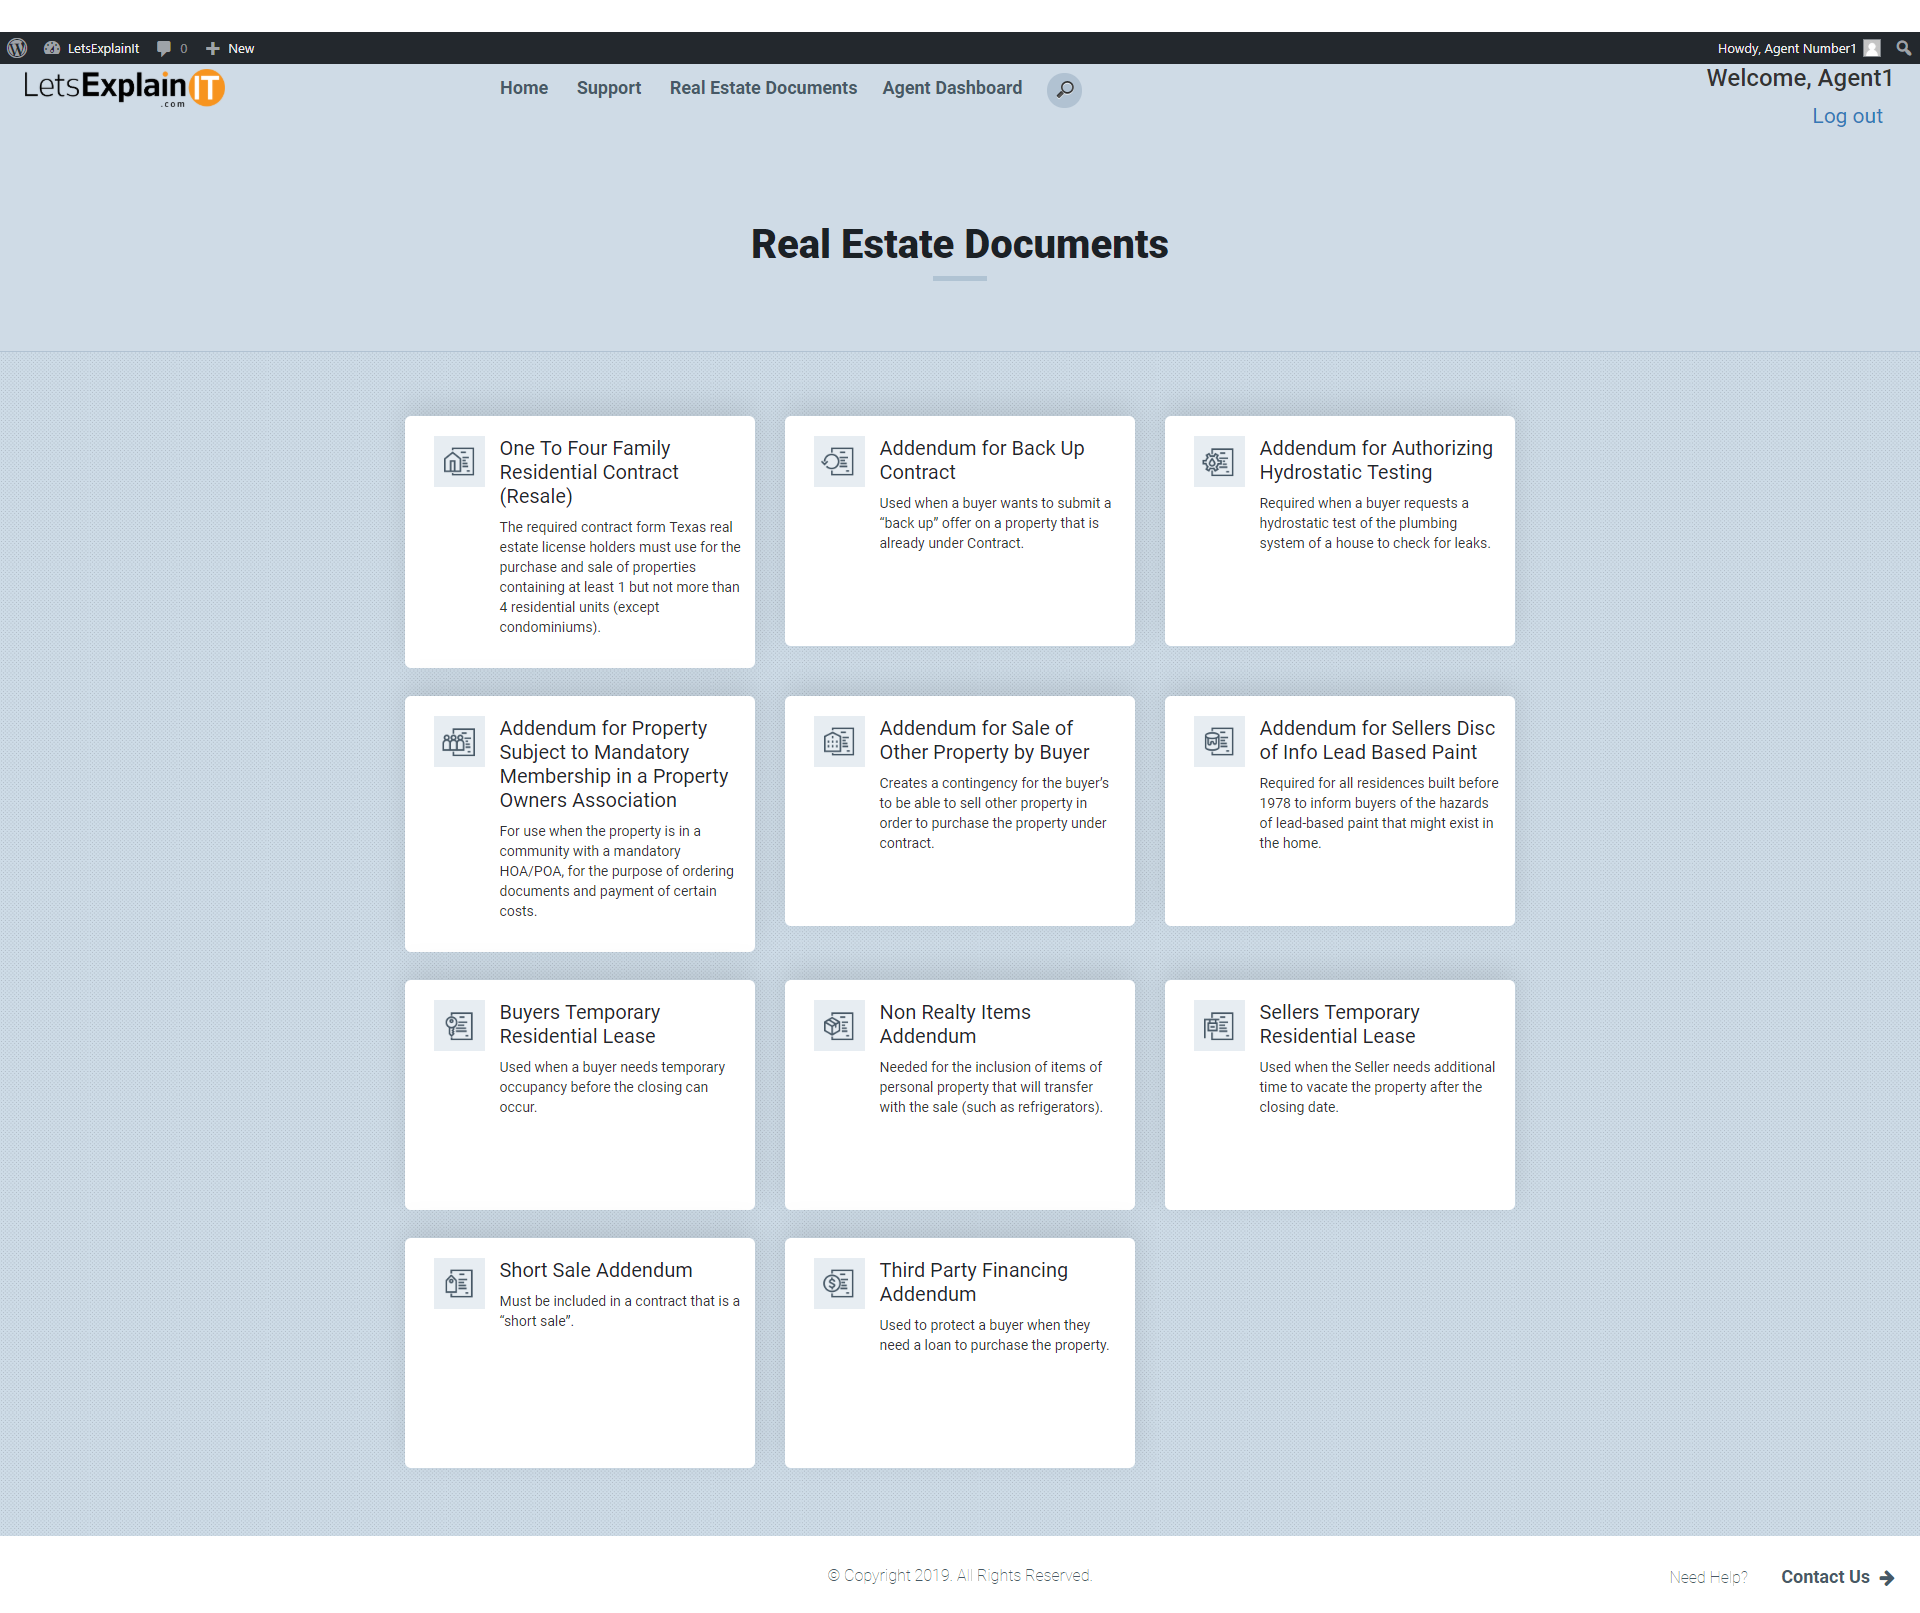
Task: Expand the New content admin bar menu
Action: [230, 48]
